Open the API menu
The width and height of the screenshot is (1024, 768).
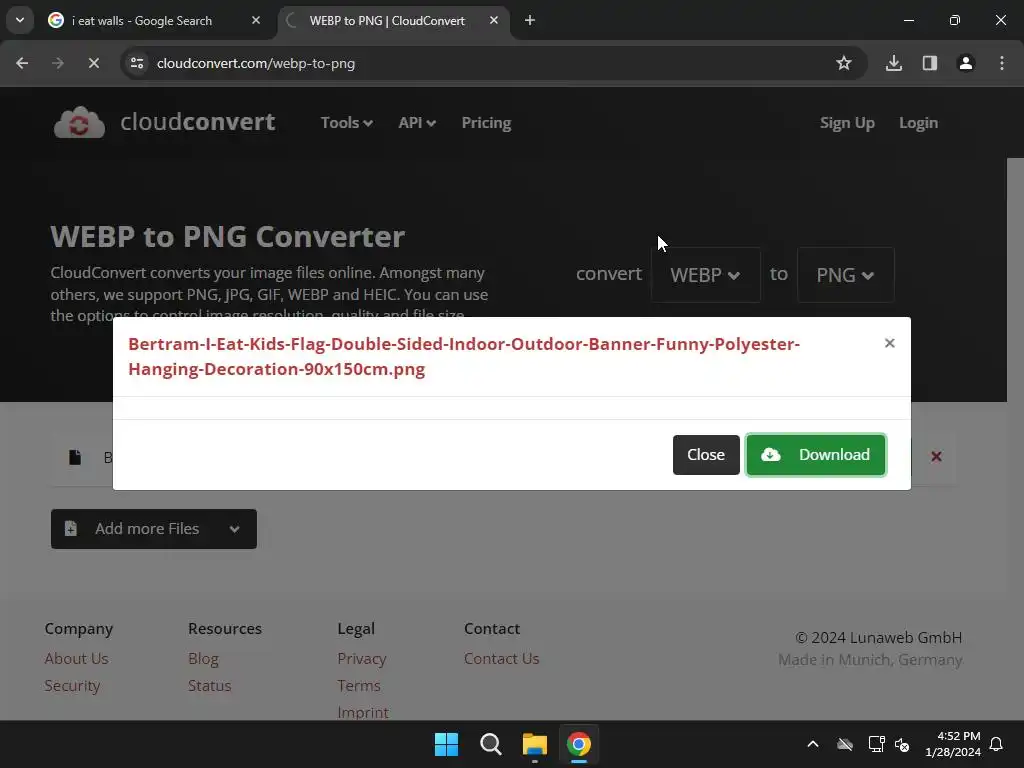click(417, 123)
